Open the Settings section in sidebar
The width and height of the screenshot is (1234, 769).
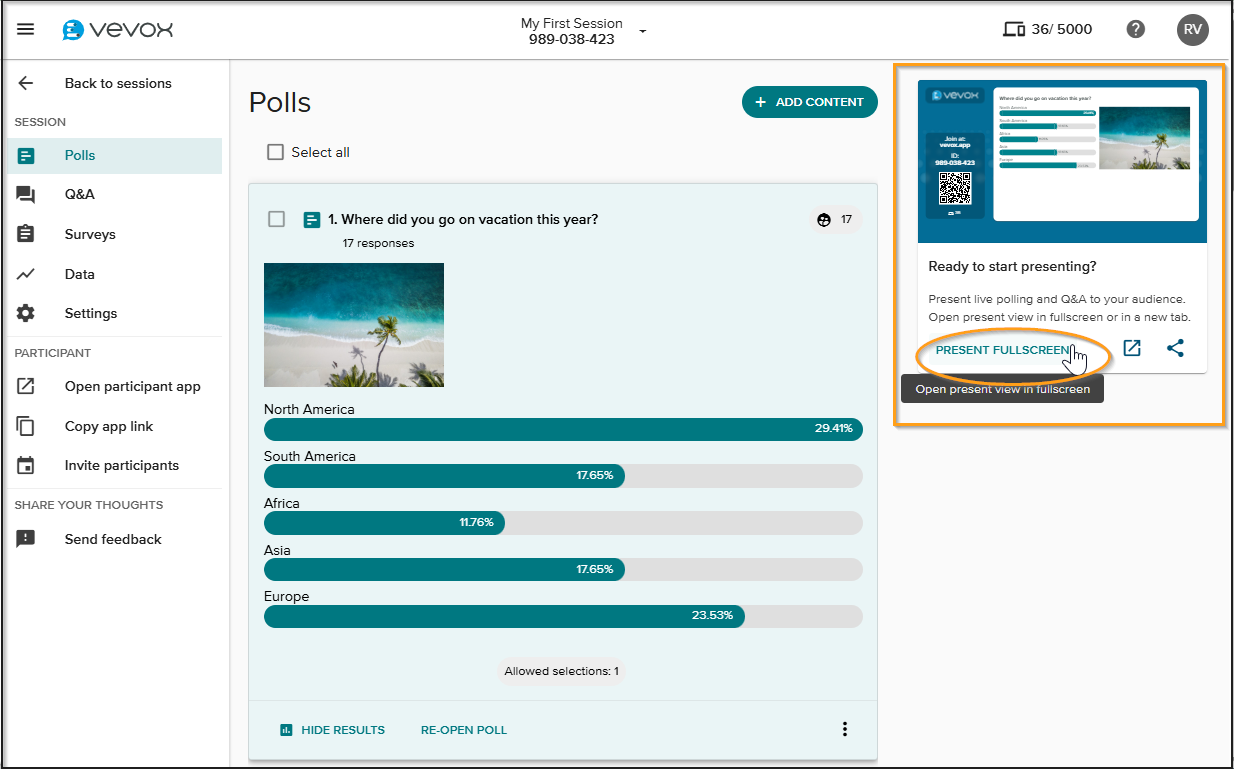(91, 313)
